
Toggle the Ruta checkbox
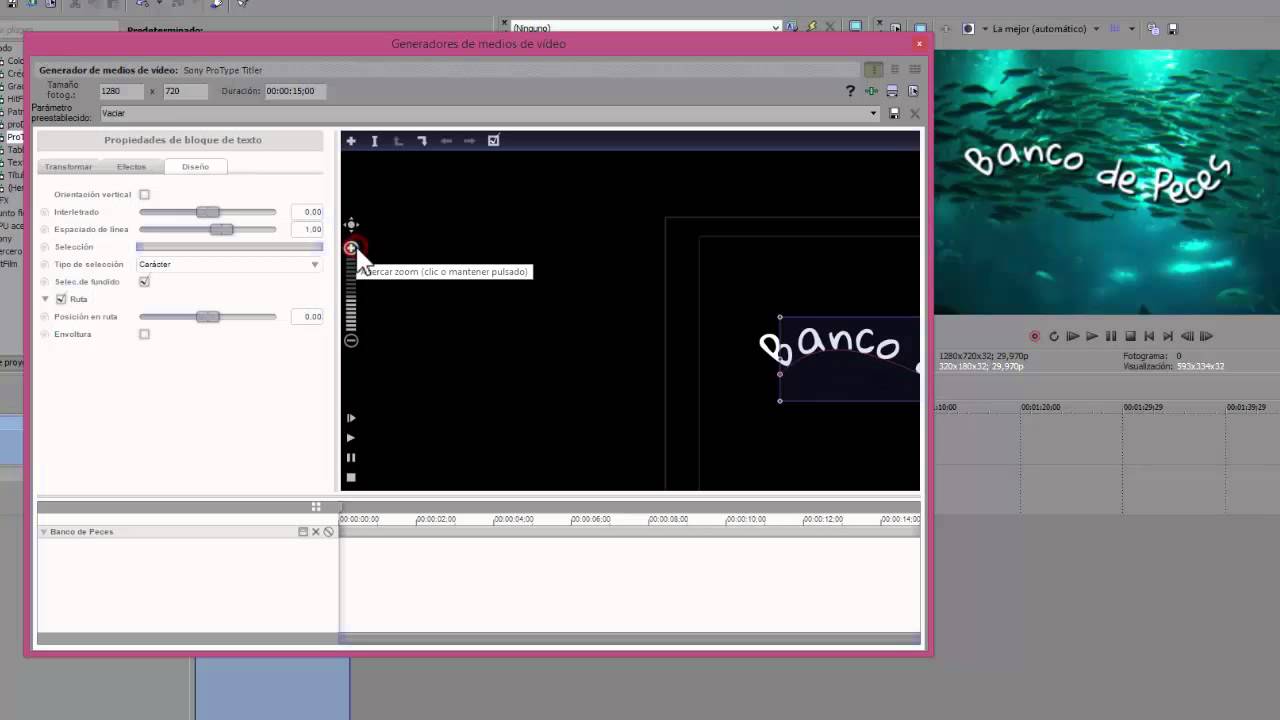(61, 299)
